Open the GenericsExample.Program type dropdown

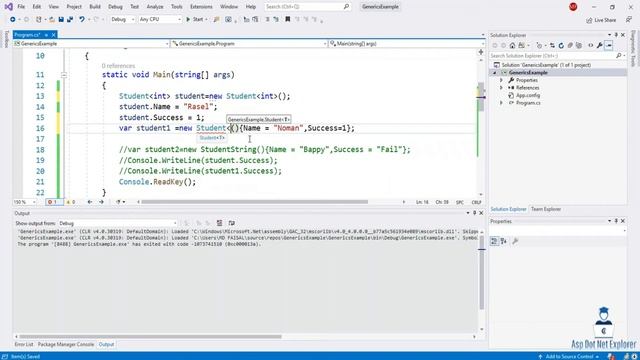pos(249,43)
